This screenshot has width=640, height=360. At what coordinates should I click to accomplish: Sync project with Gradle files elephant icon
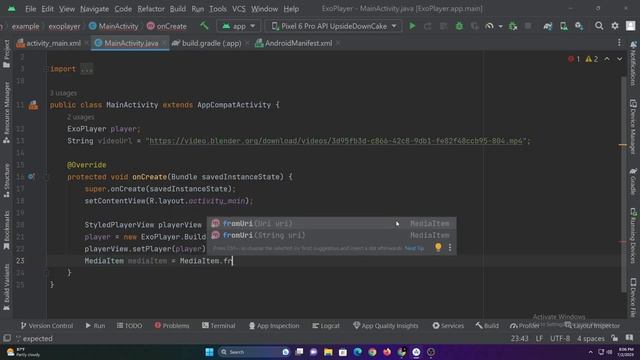[x=548, y=26]
